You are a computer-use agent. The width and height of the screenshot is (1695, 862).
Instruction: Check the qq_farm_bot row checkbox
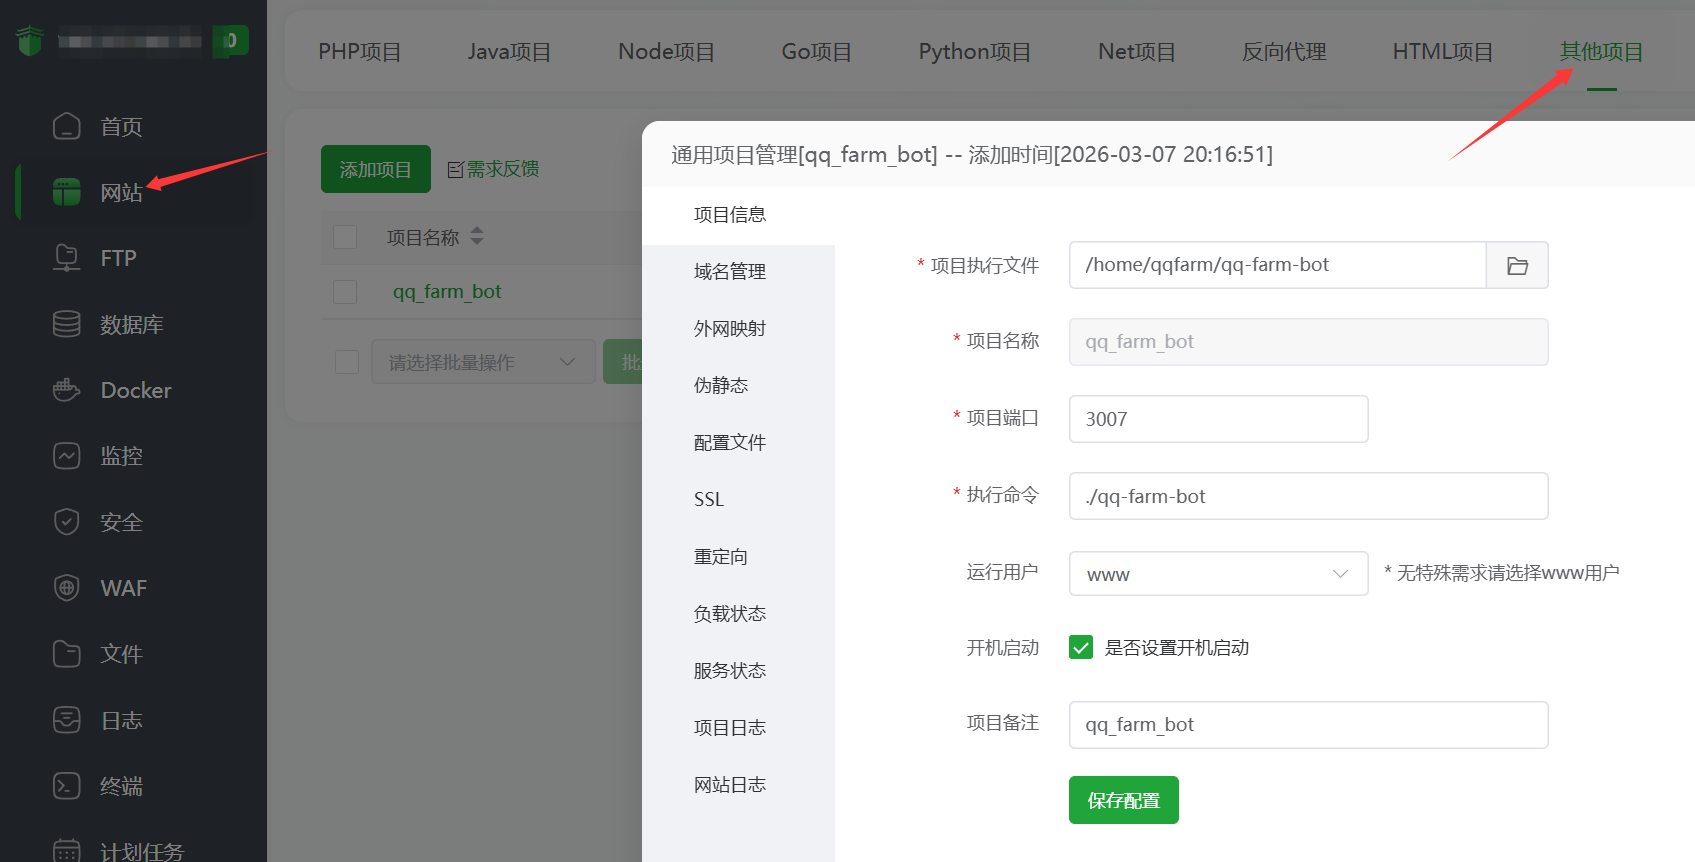[x=345, y=292]
